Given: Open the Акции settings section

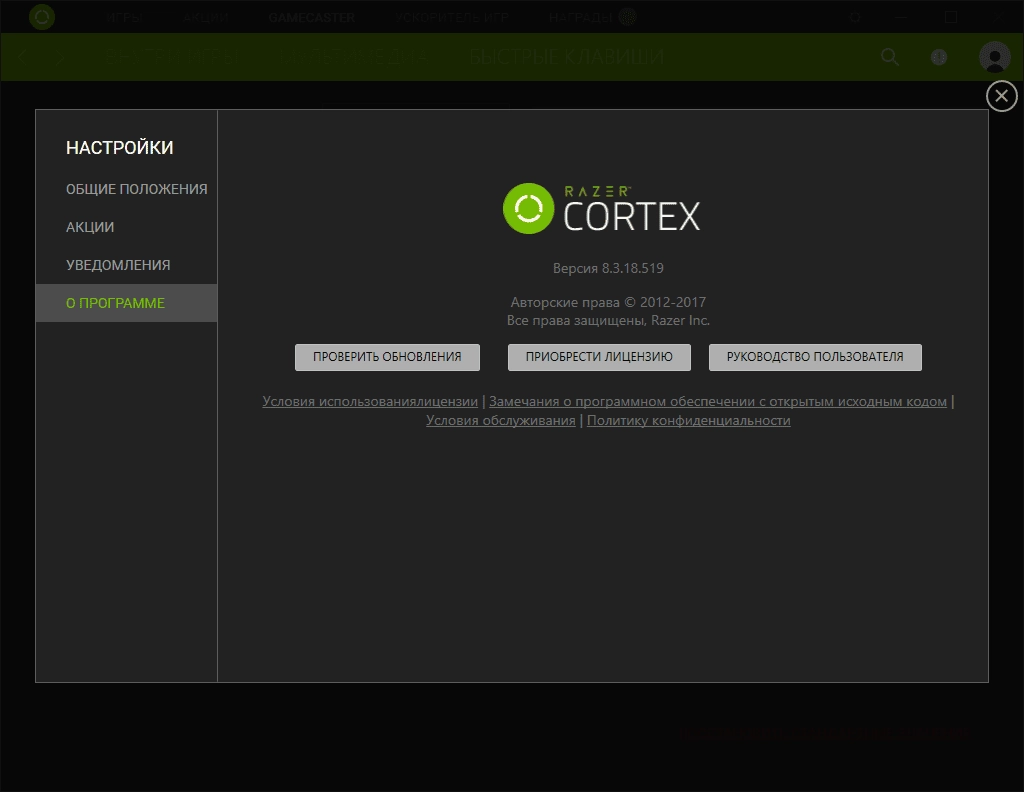Looking at the screenshot, I should tap(90, 227).
